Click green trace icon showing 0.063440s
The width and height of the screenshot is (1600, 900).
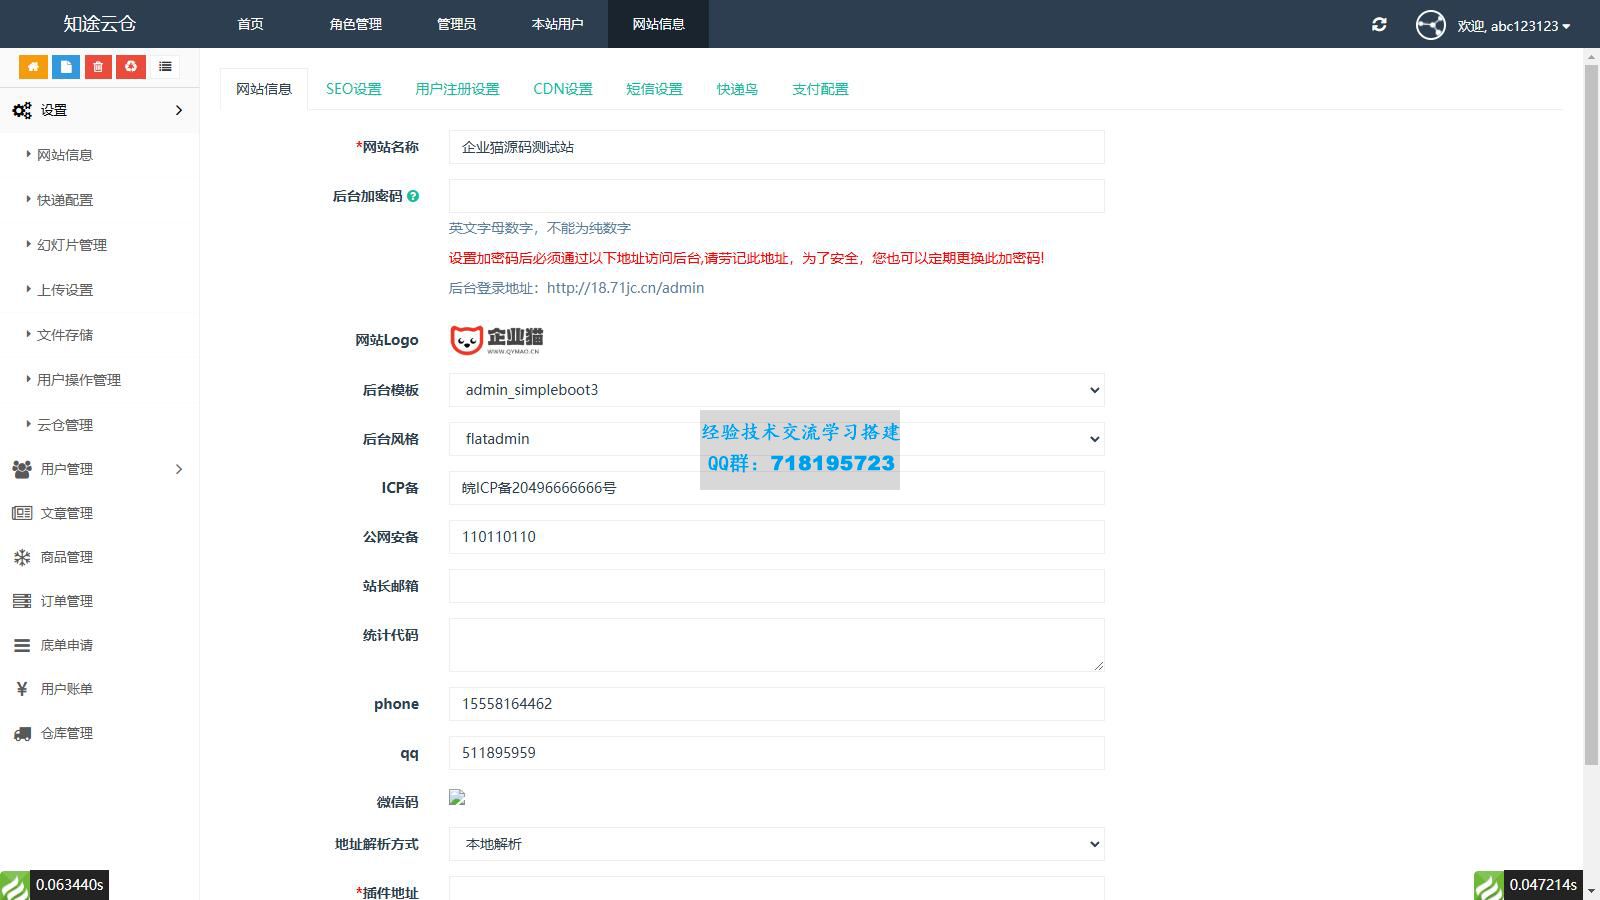[x=15, y=885]
